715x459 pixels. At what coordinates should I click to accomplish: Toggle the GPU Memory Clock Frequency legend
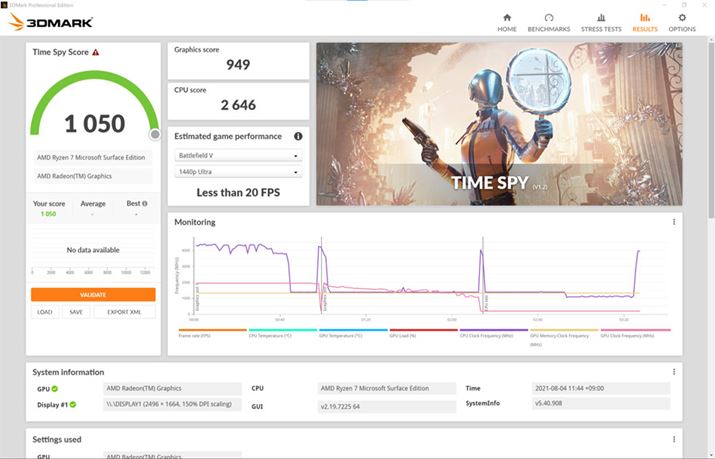564,337
